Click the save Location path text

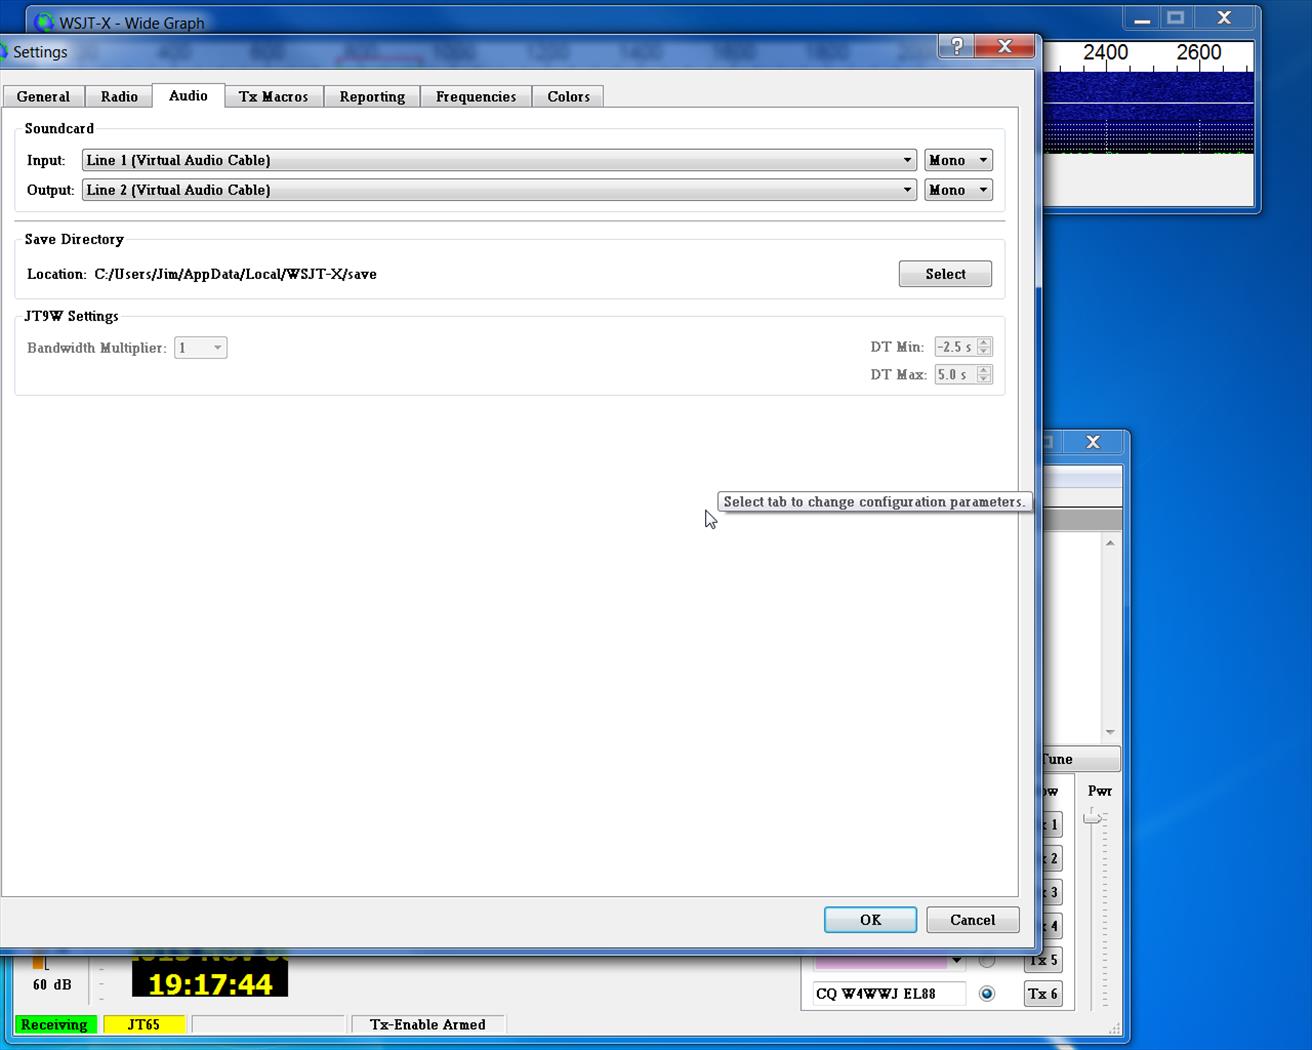click(236, 274)
